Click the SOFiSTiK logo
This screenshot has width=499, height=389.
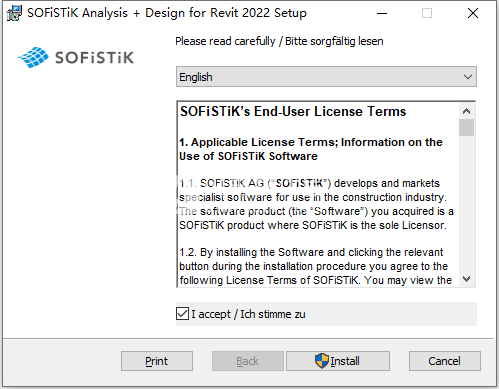[x=76, y=57]
